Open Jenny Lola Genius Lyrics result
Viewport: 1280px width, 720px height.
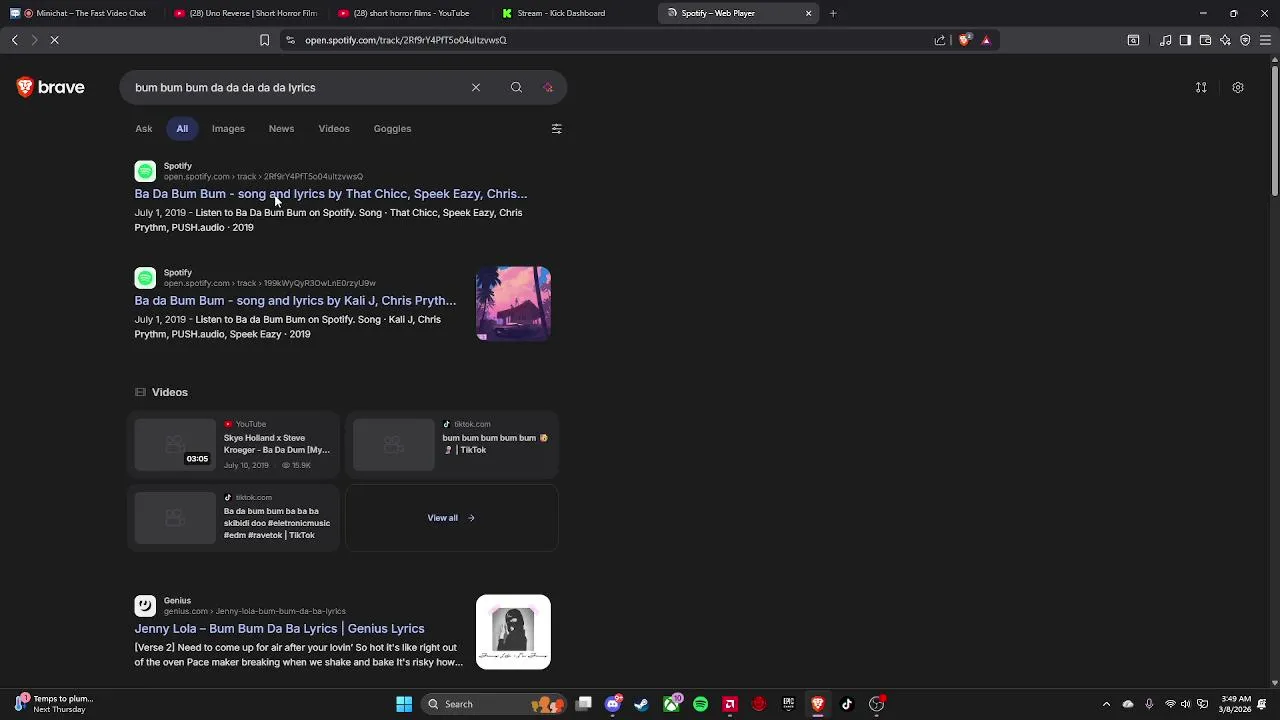(279, 629)
